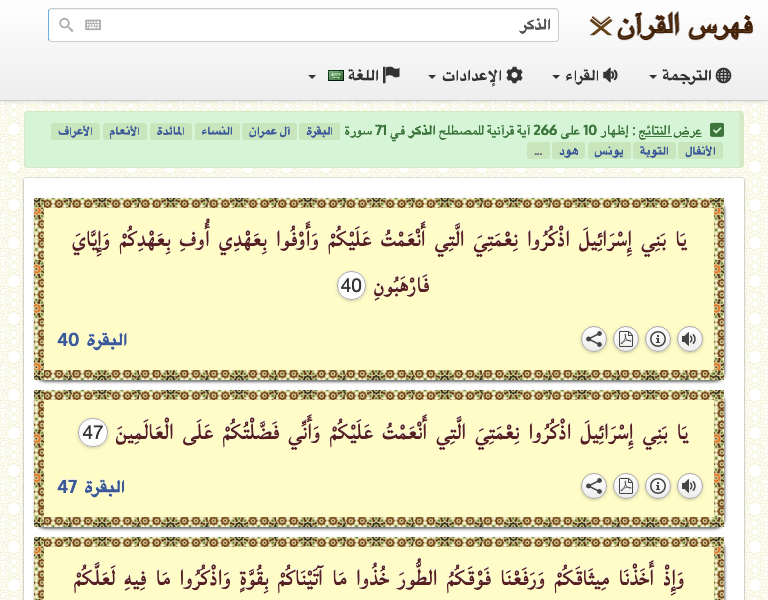Toggle the results display checkbox

(x=717, y=131)
